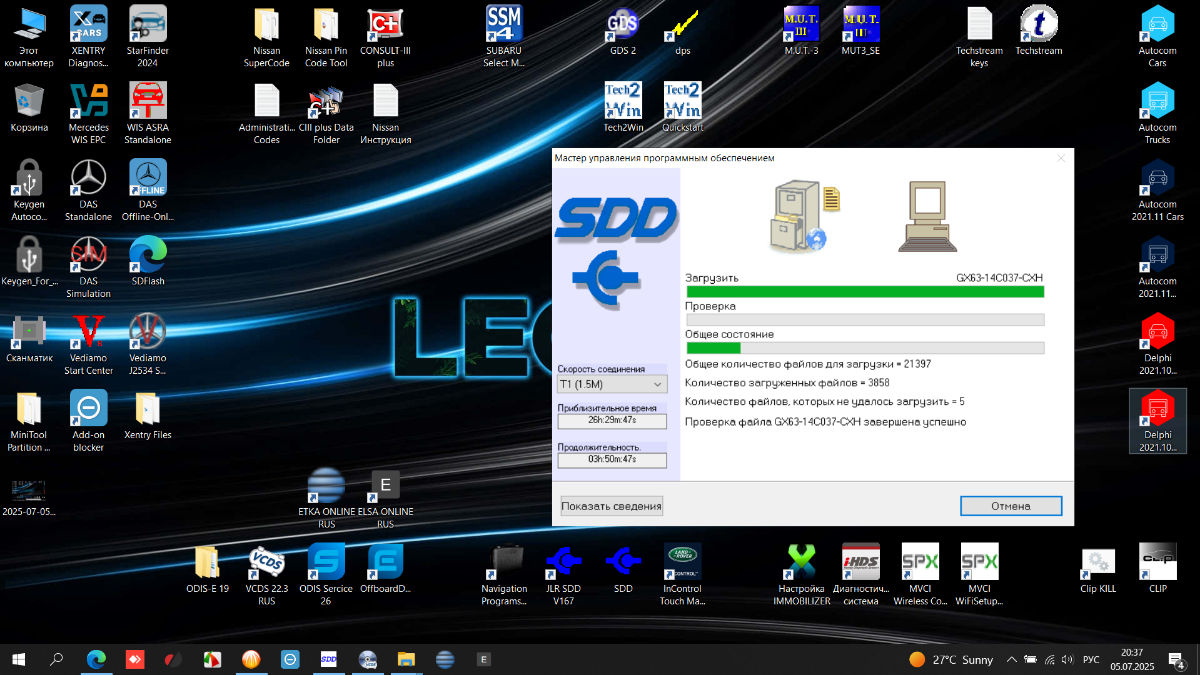Click text Количество загруженных файлов = 3858
The height and width of the screenshot is (675, 1200).
(x=787, y=383)
